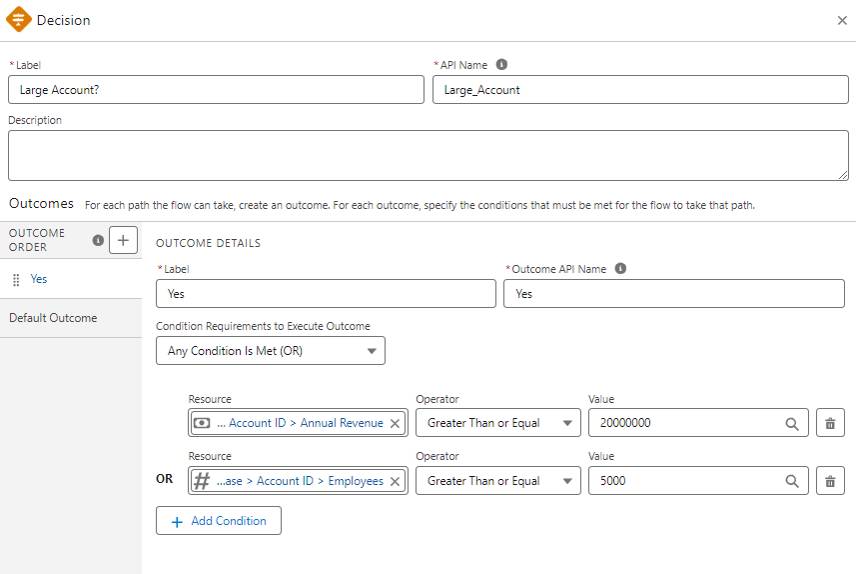Open the Outcome Order info icon
The image size is (856, 574).
tap(98, 240)
